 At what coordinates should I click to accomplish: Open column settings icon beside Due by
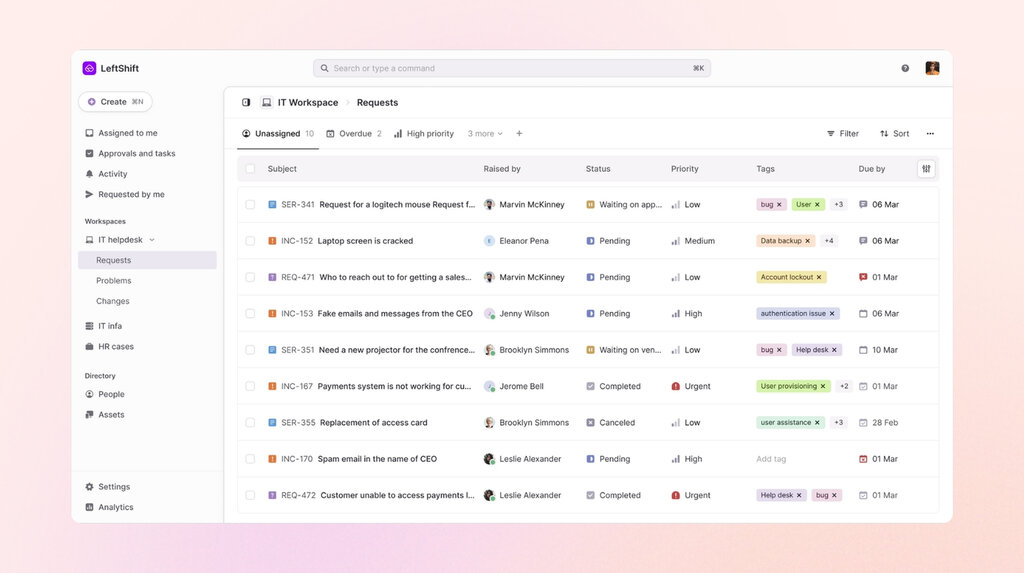click(x=926, y=169)
